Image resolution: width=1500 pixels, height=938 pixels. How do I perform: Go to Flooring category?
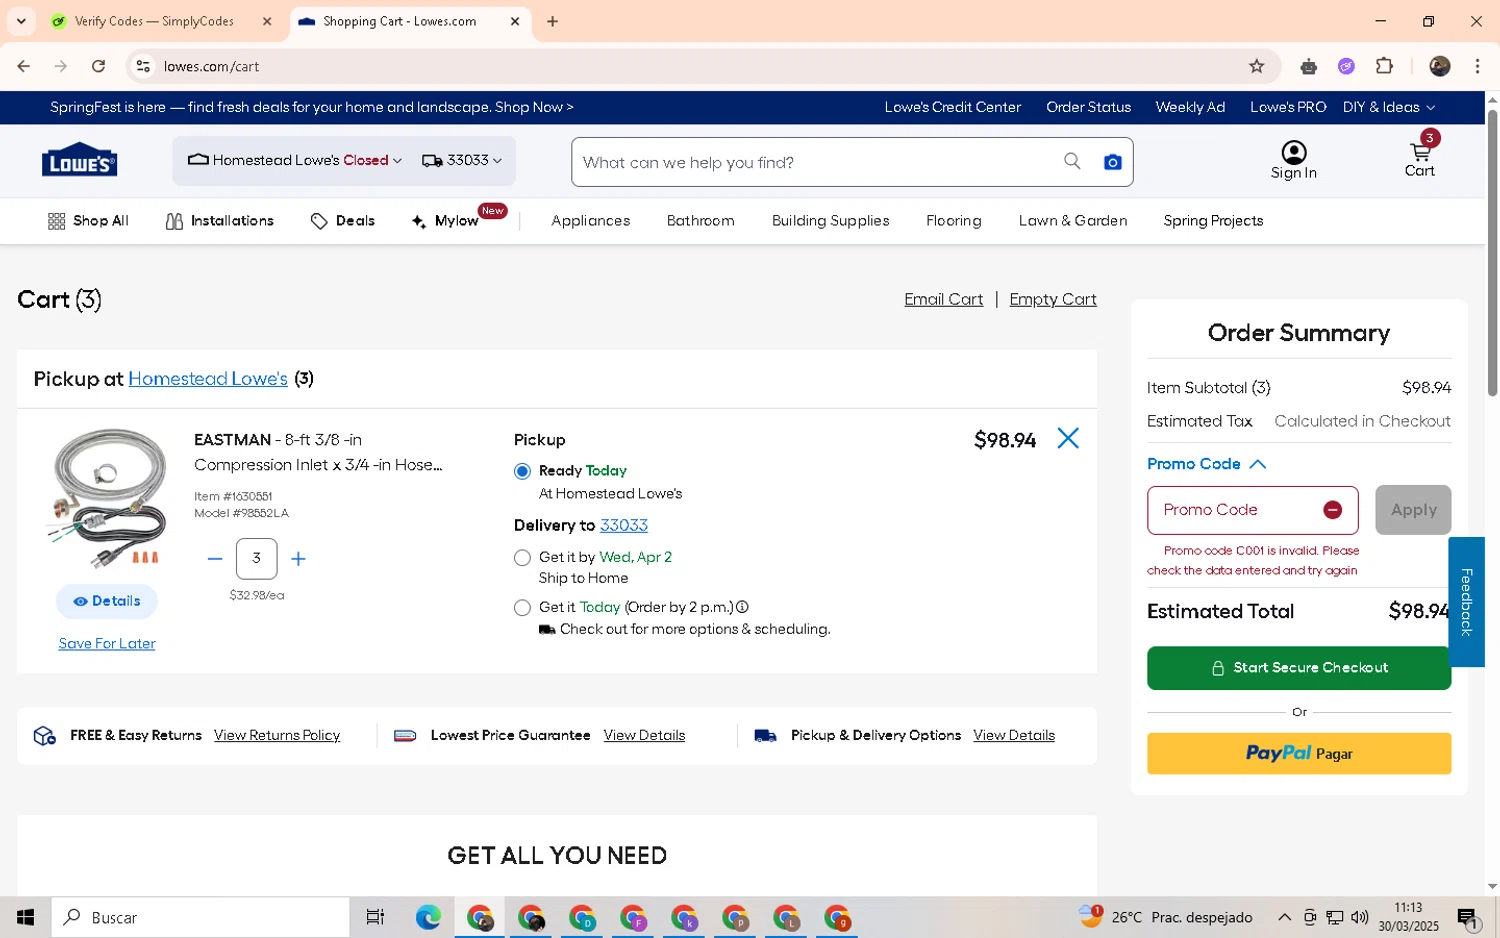[x=953, y=221]
